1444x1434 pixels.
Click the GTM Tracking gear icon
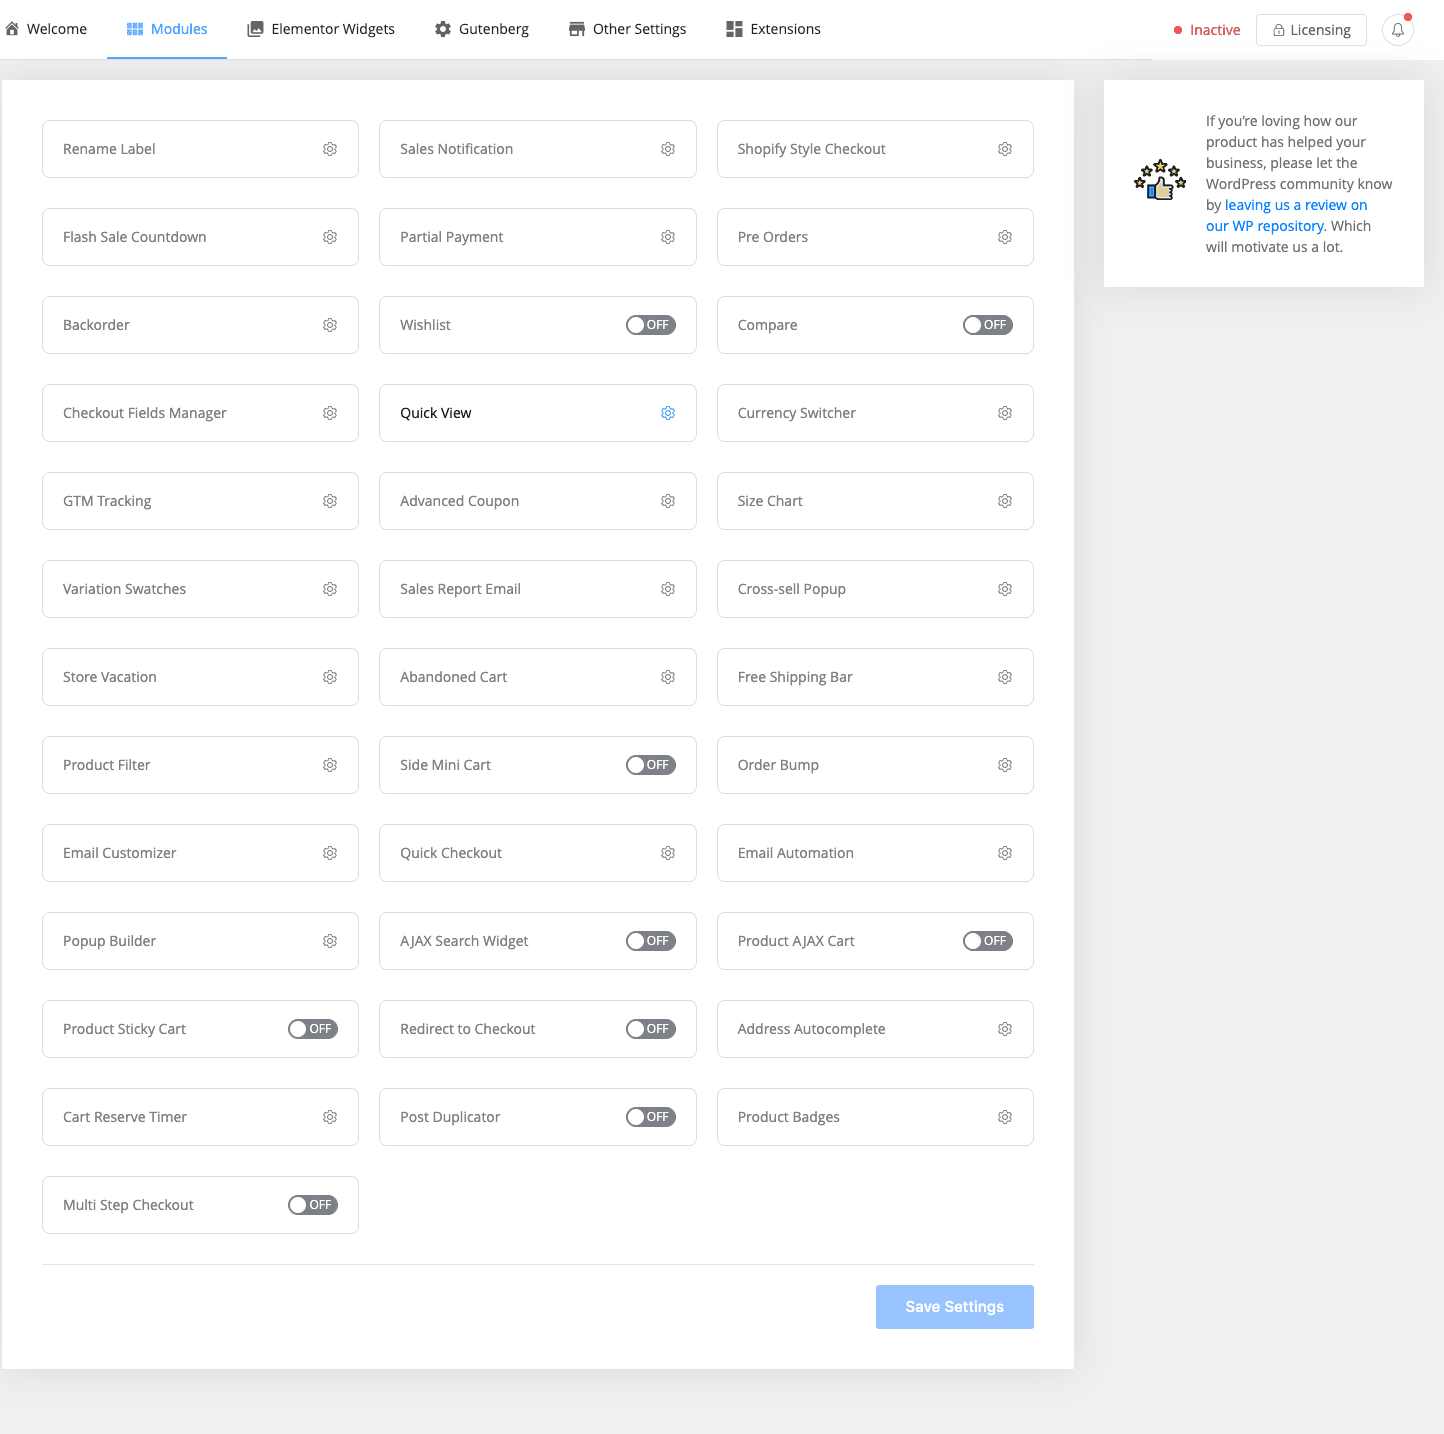(330, 501)
